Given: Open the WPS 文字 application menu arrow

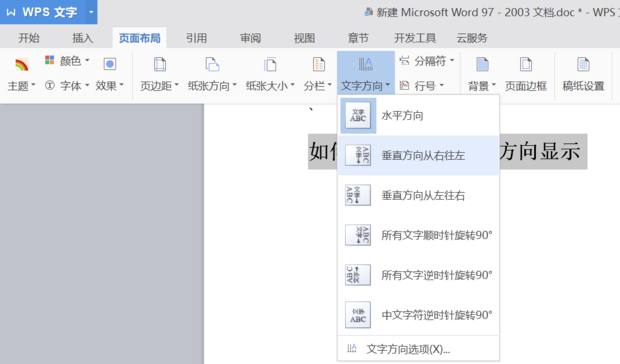Looking at the screenshot, I should pos(91,12).
